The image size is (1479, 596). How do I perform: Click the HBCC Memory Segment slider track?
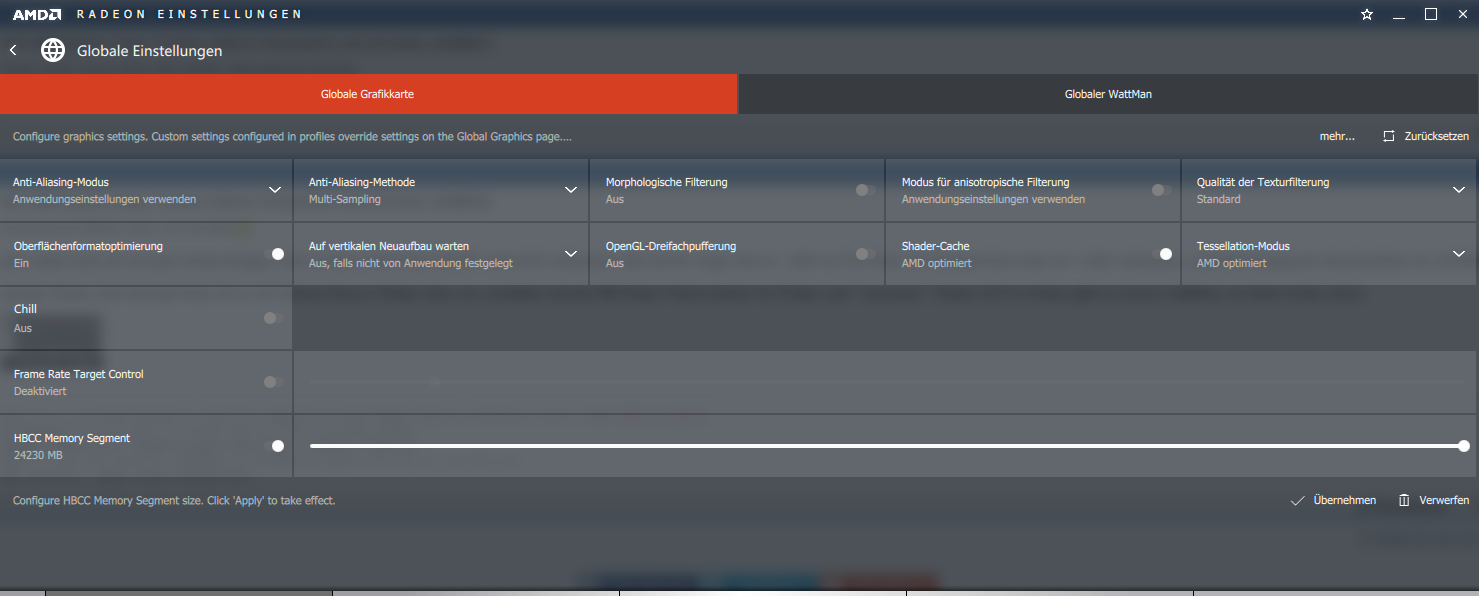(887, 446)
